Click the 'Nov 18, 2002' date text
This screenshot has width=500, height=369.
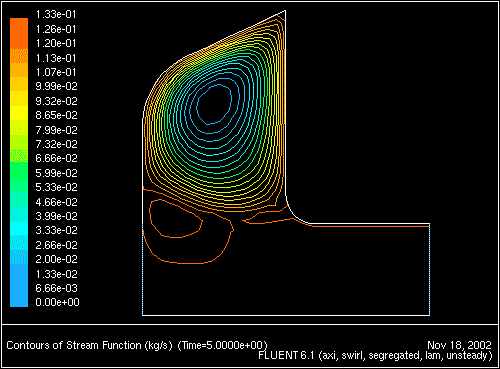coord(459,345)
